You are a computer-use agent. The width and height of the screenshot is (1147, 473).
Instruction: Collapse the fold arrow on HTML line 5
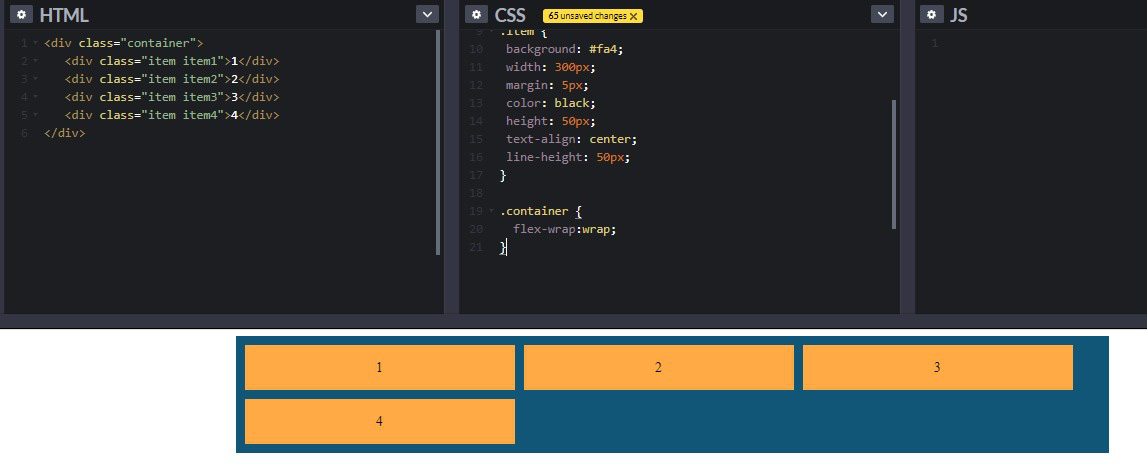[35, 115]
